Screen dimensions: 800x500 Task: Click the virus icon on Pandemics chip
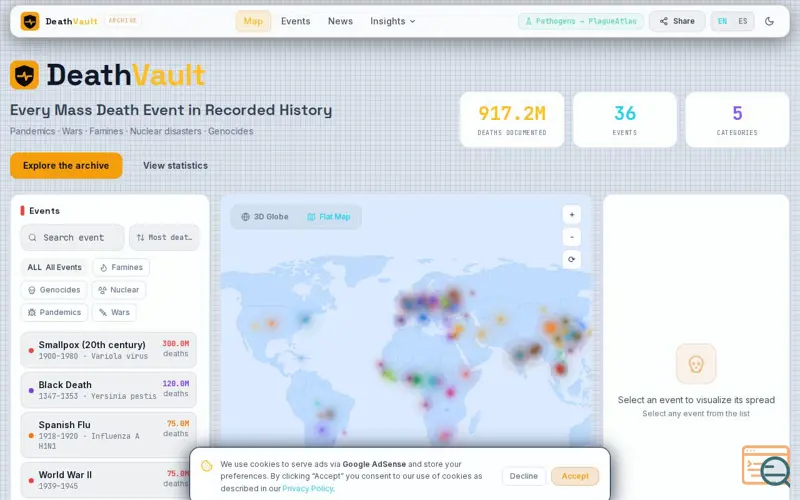(x=32, y=312)
